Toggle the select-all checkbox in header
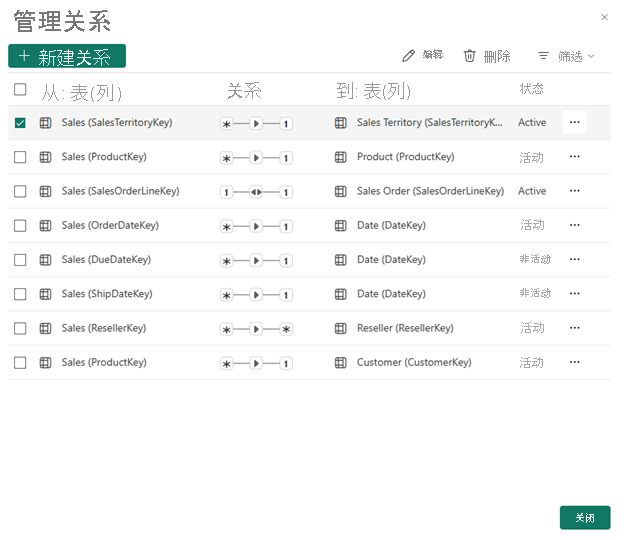 20,89
